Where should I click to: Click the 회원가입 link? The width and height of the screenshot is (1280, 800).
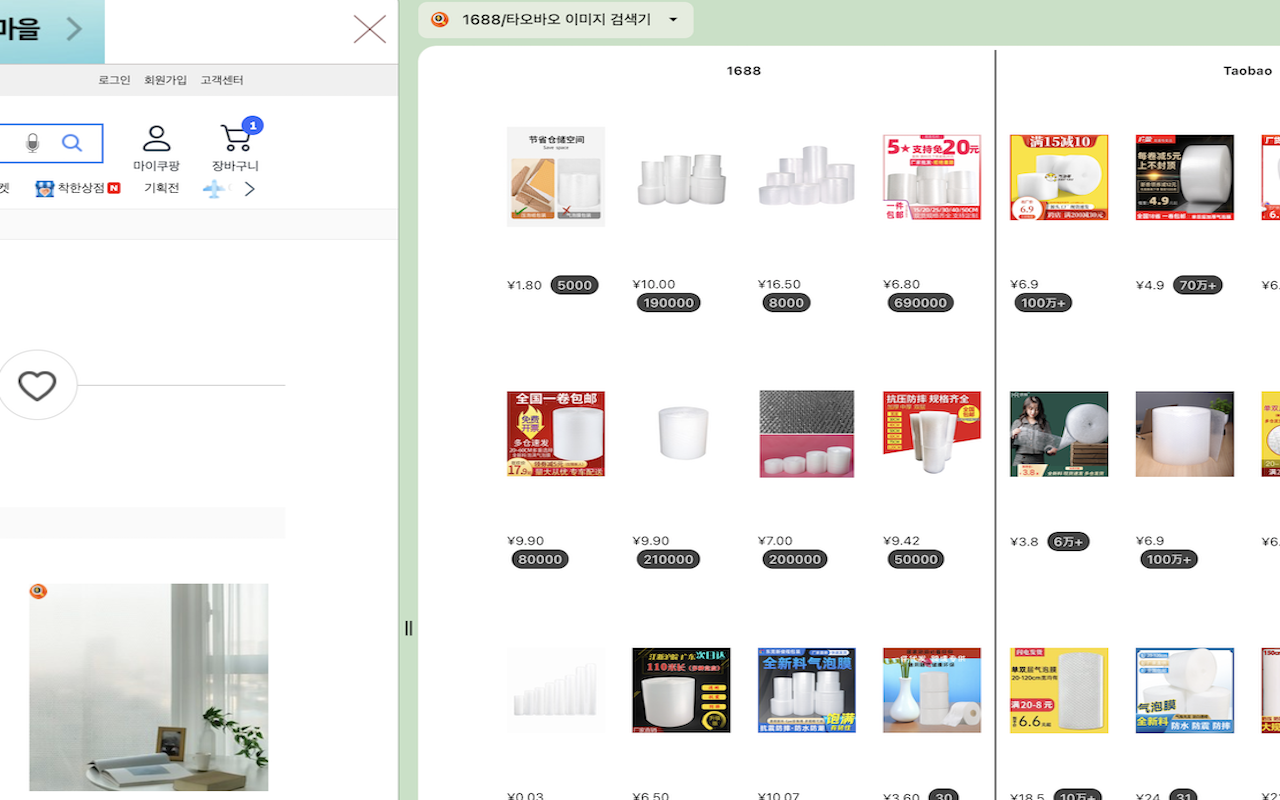[x=165, y=80]
